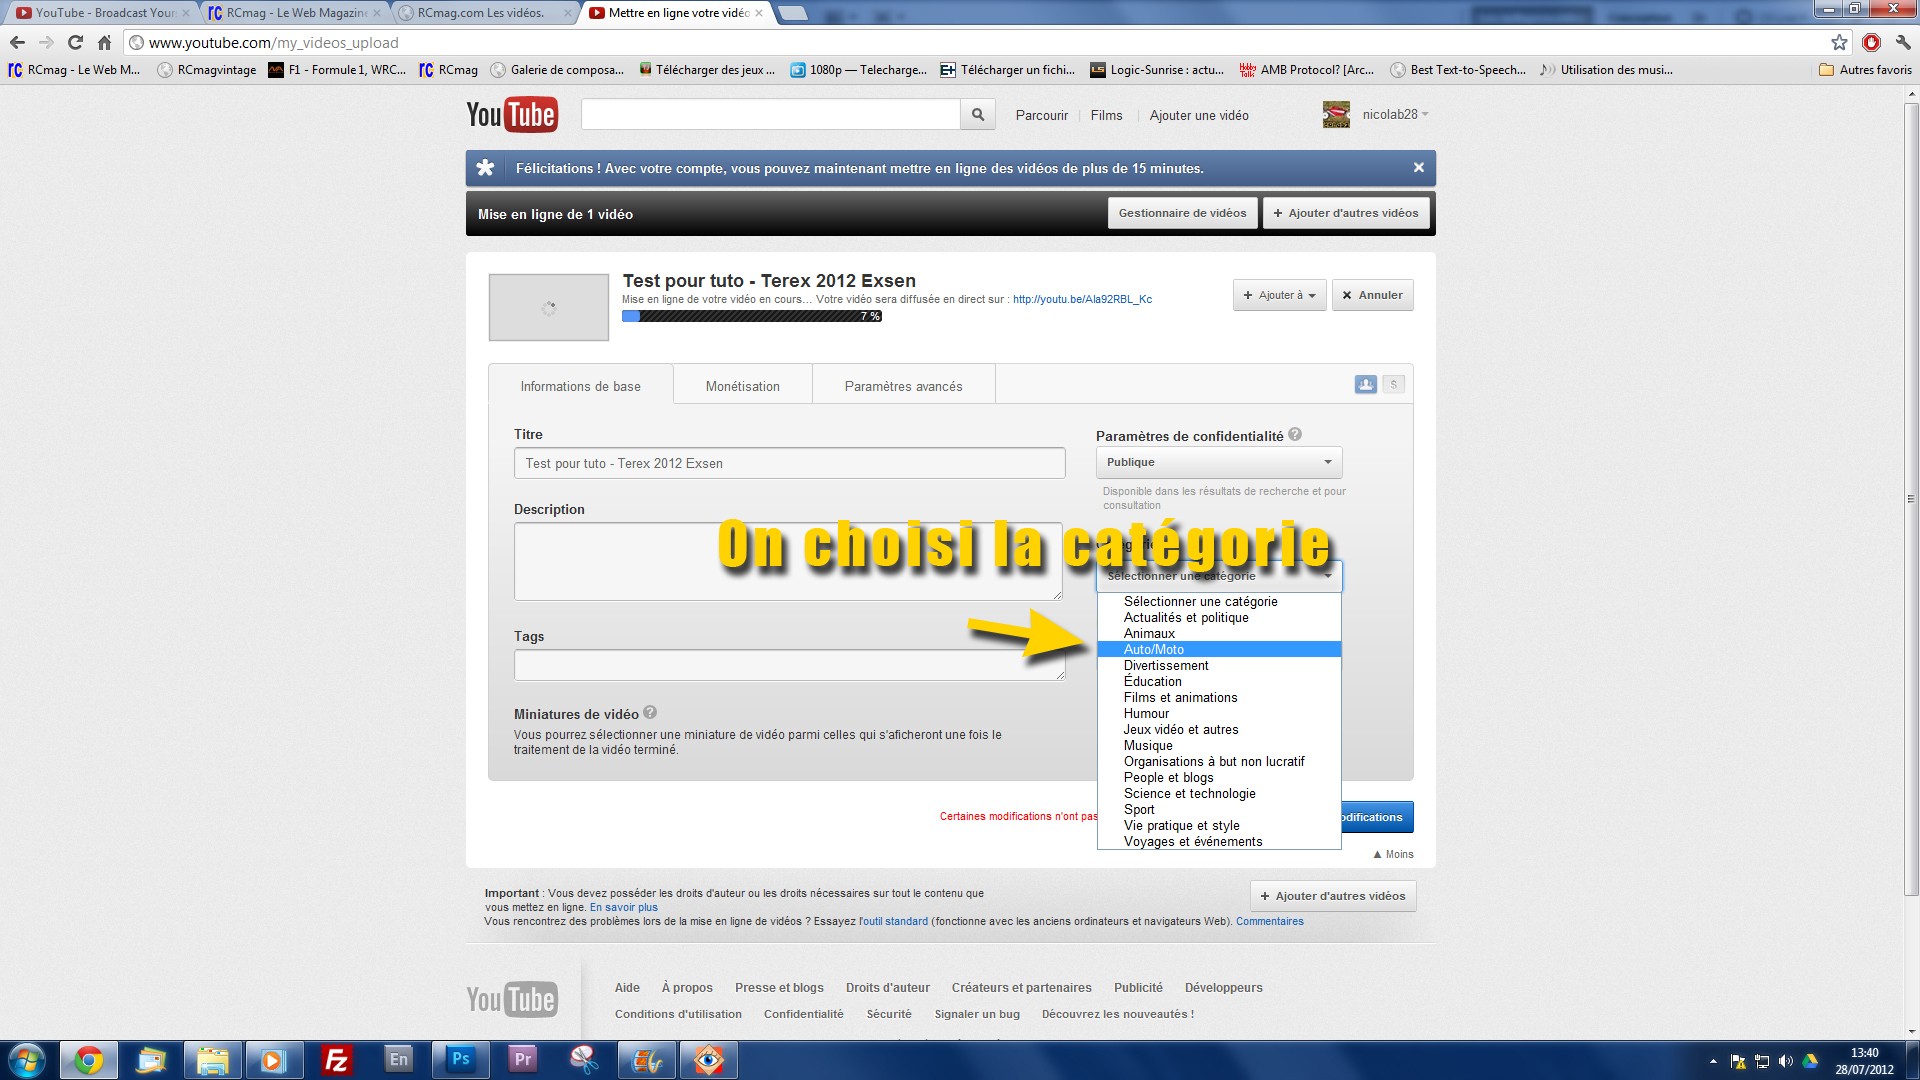Select Animaux category

pos(1219,633)
